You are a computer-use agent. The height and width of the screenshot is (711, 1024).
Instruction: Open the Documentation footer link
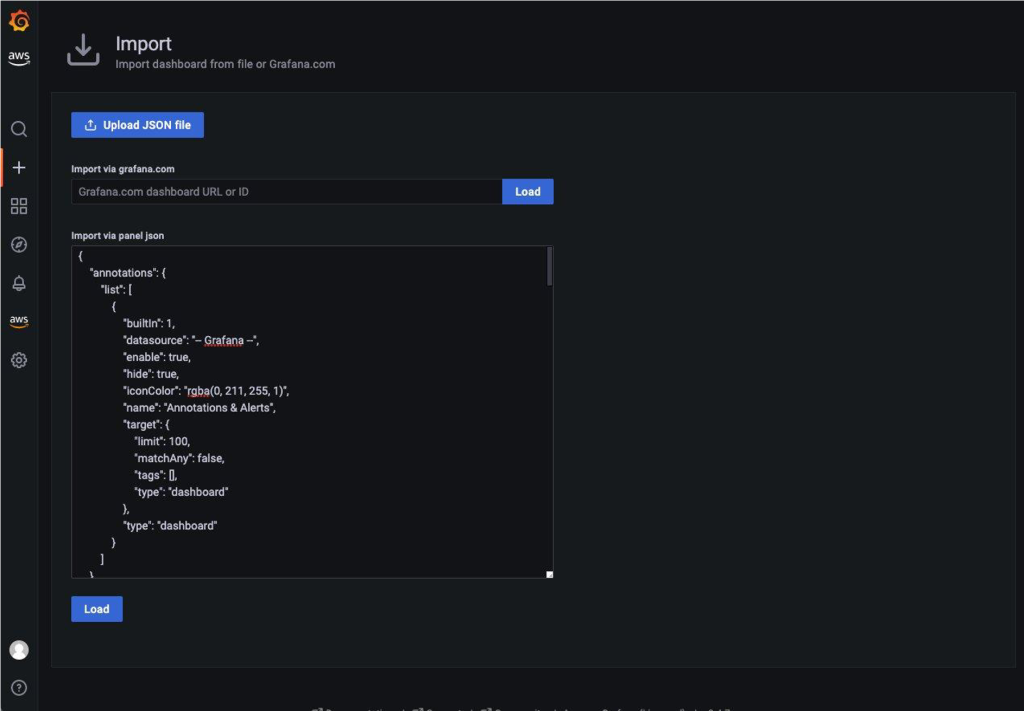[352, 707]
